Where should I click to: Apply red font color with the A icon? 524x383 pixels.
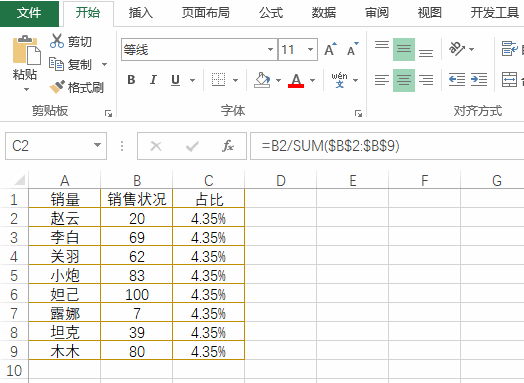(x=296, y=80)
